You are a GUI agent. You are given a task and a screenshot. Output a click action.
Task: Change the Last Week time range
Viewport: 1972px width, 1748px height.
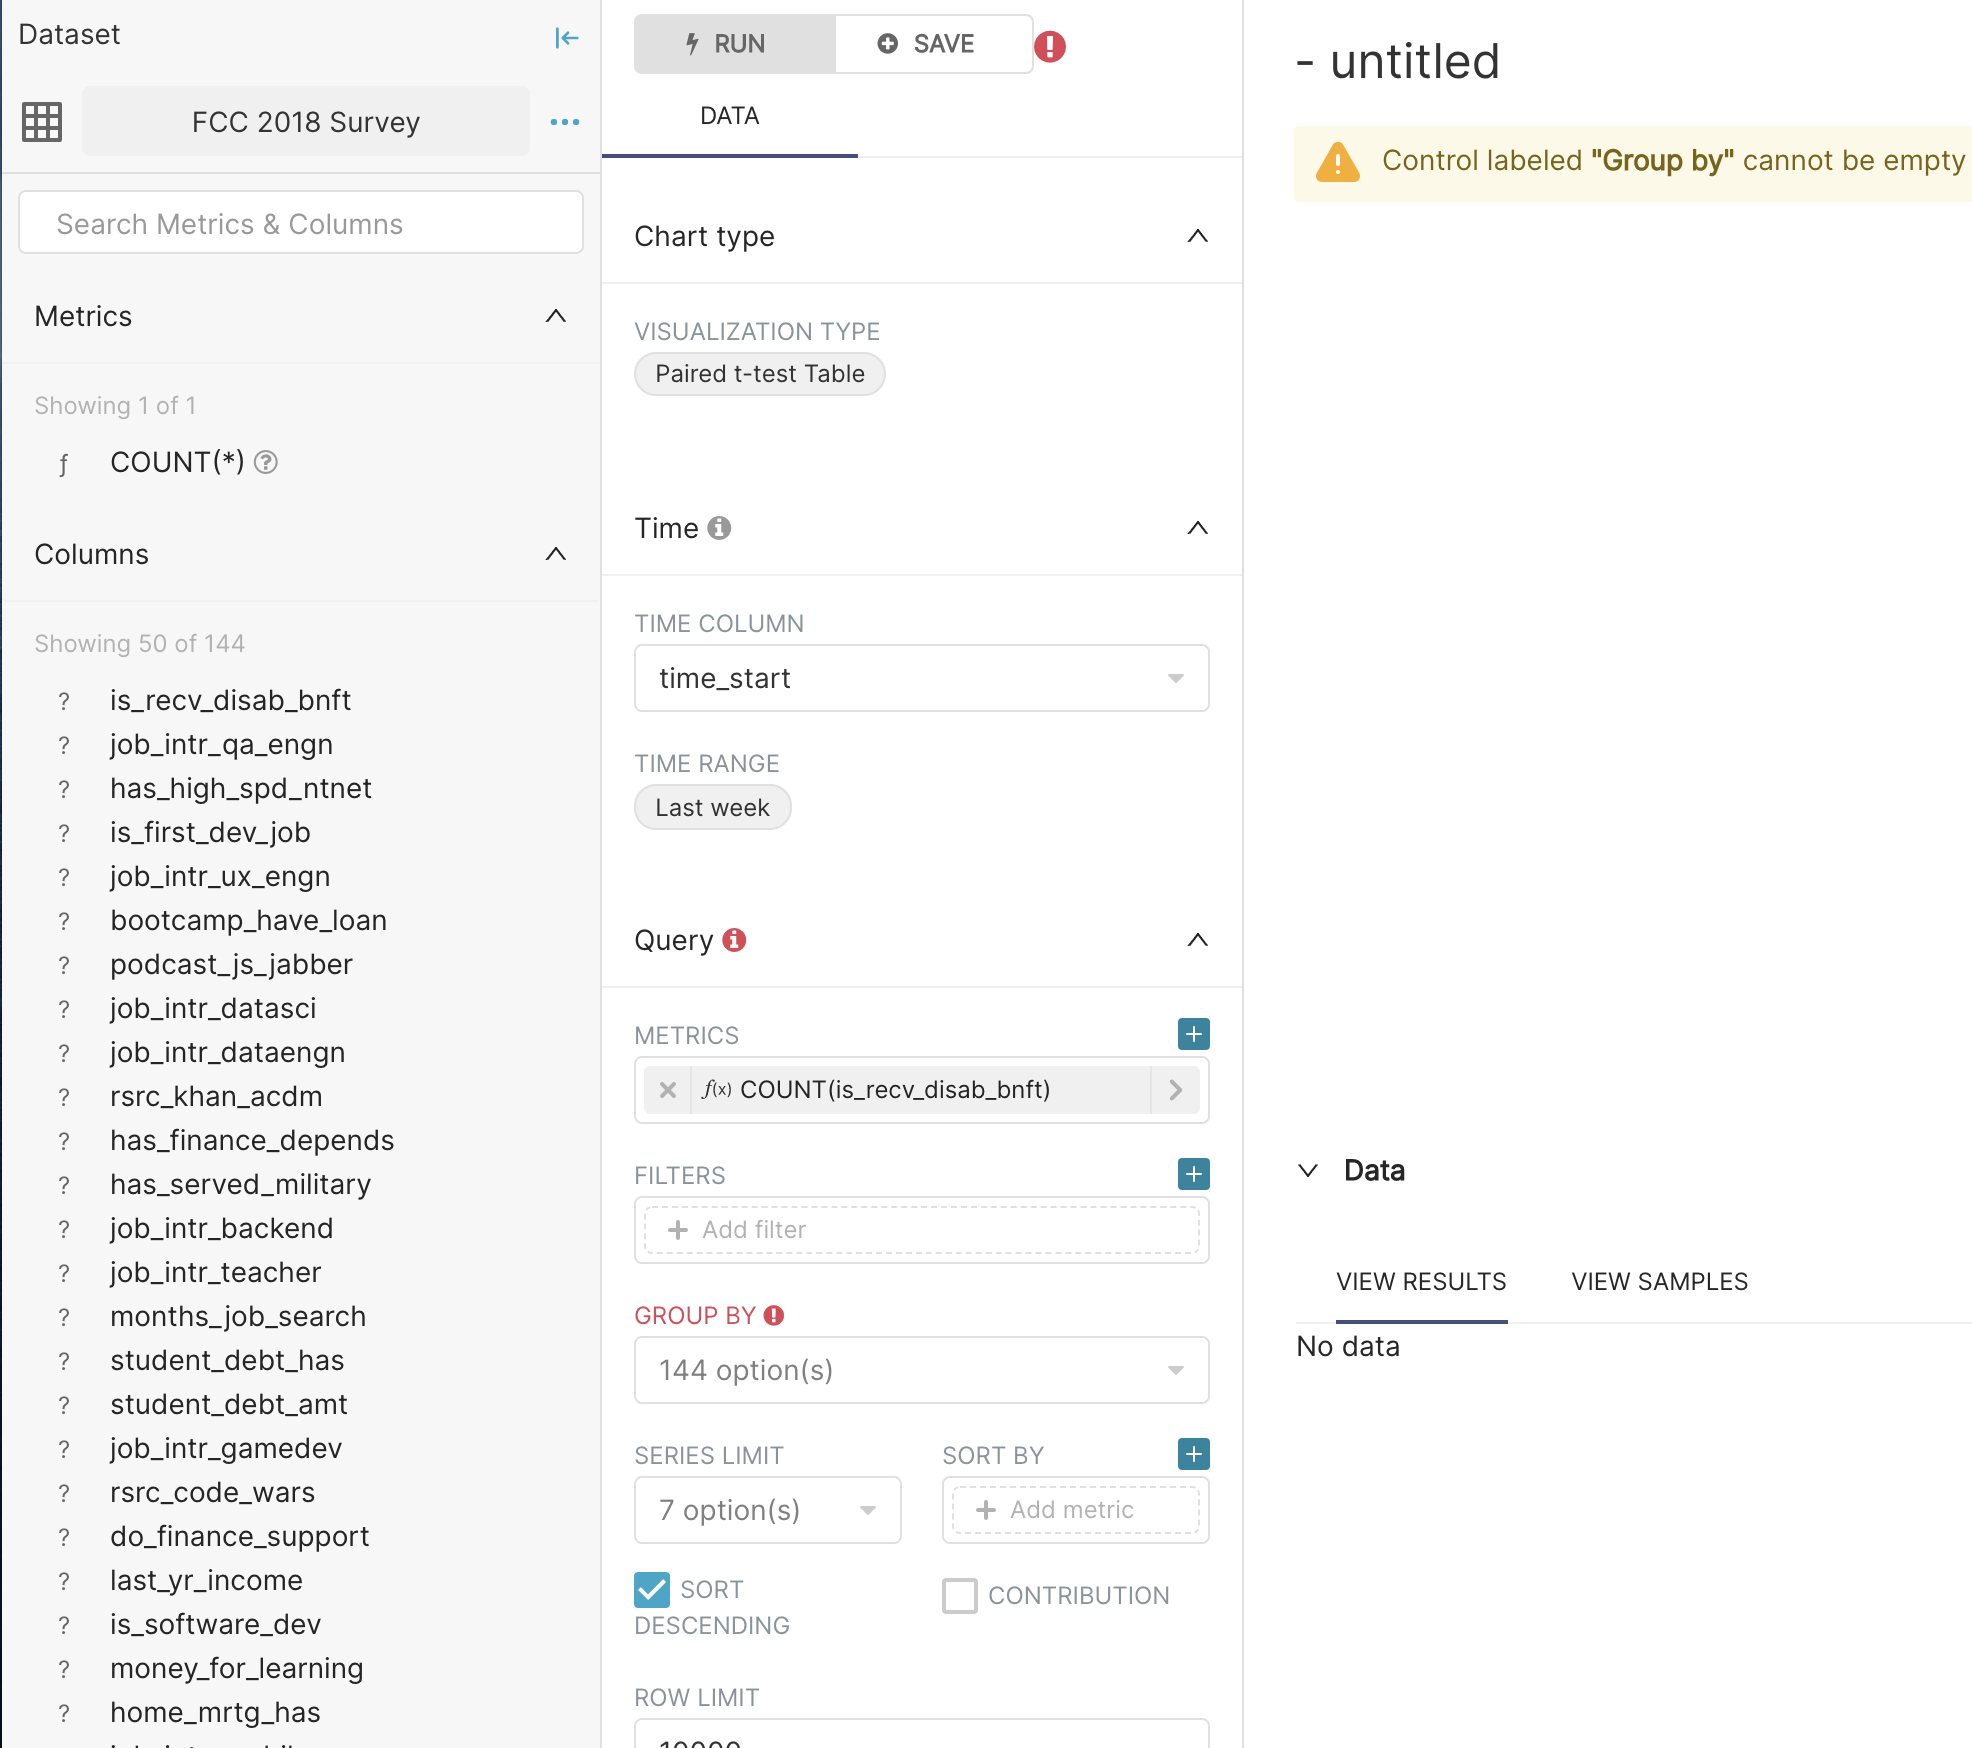[x=712, y=807]
